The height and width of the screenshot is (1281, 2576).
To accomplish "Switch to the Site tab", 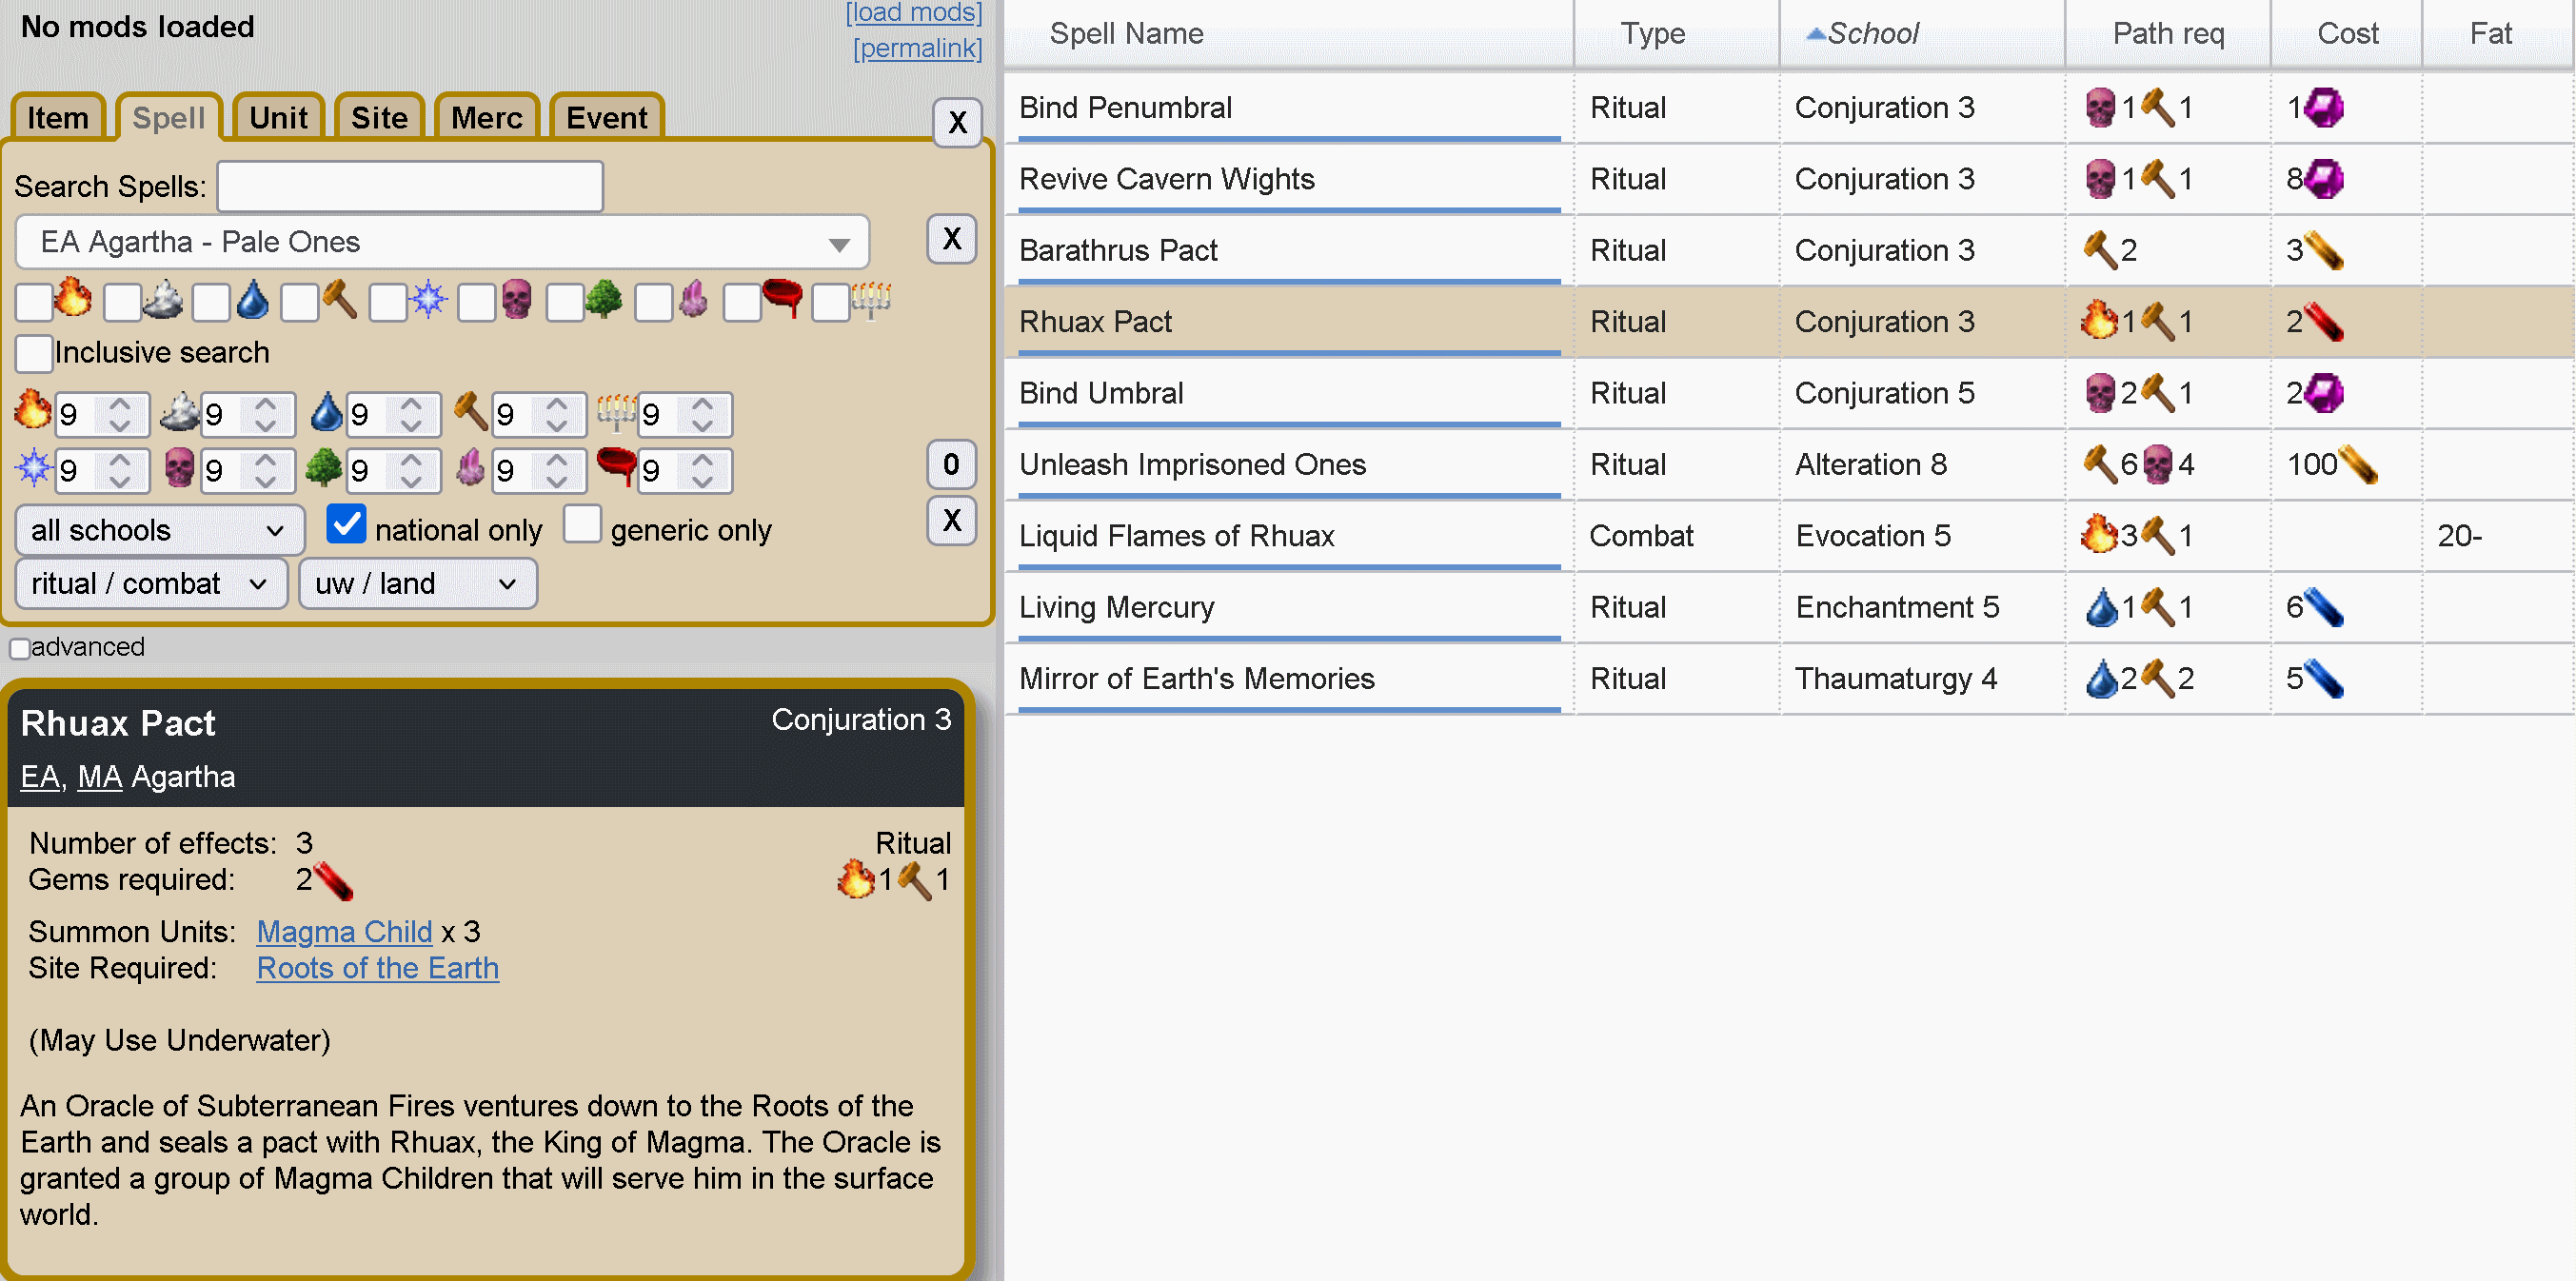I will click(379, 117).
